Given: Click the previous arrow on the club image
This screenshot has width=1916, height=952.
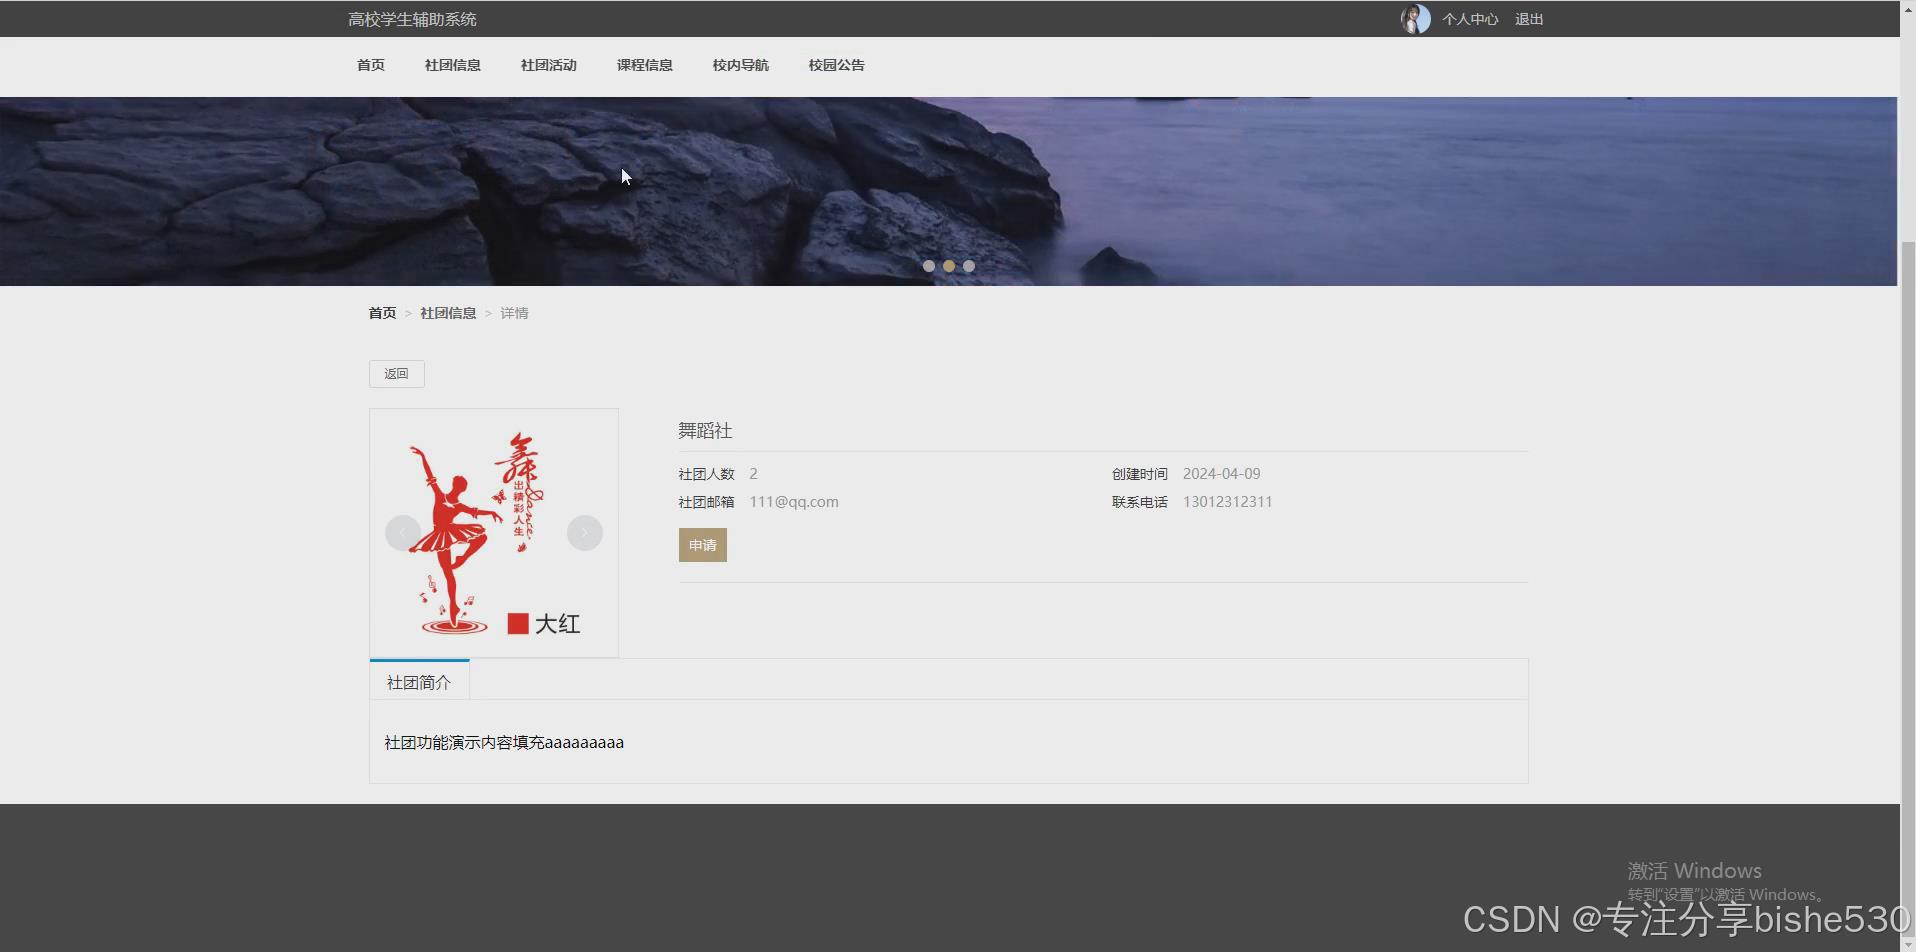Looking at the screenshot, I should (402, 532).
